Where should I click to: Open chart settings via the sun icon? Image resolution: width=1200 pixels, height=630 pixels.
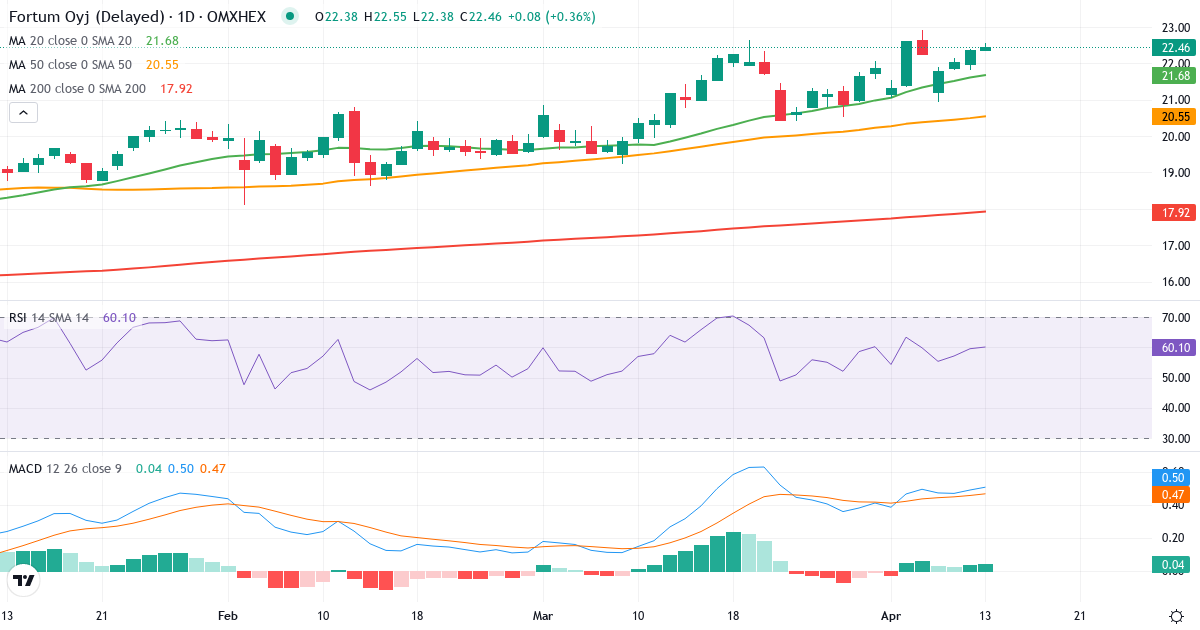tap(1176, 618)
